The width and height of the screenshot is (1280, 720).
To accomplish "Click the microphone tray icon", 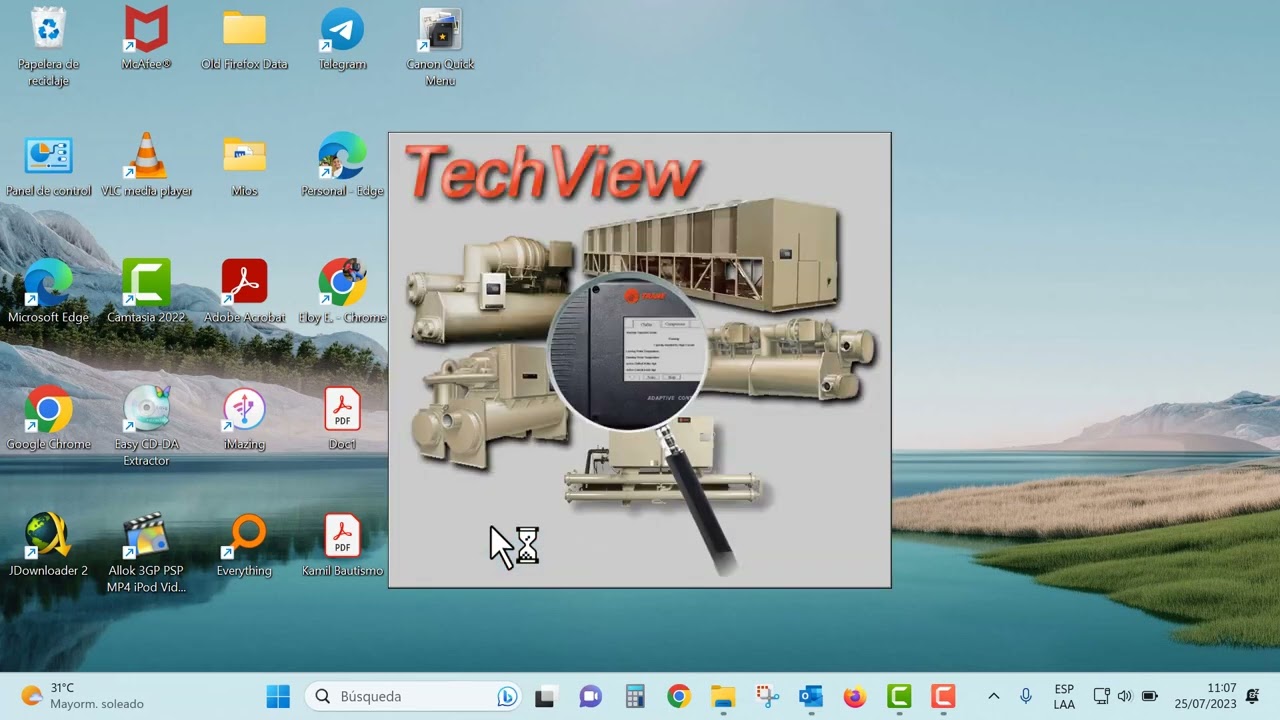I will (1025, 696).
